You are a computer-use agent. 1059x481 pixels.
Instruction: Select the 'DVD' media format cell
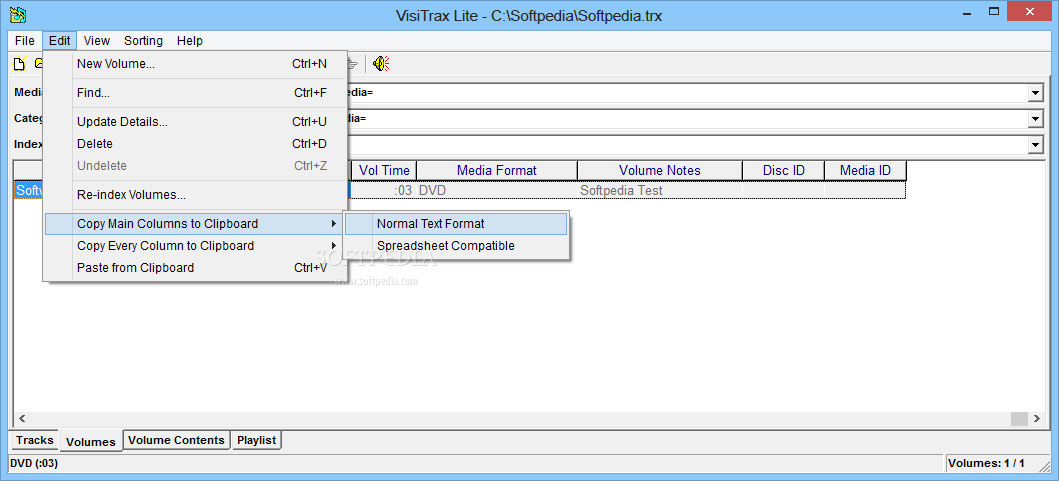point(497,191)
